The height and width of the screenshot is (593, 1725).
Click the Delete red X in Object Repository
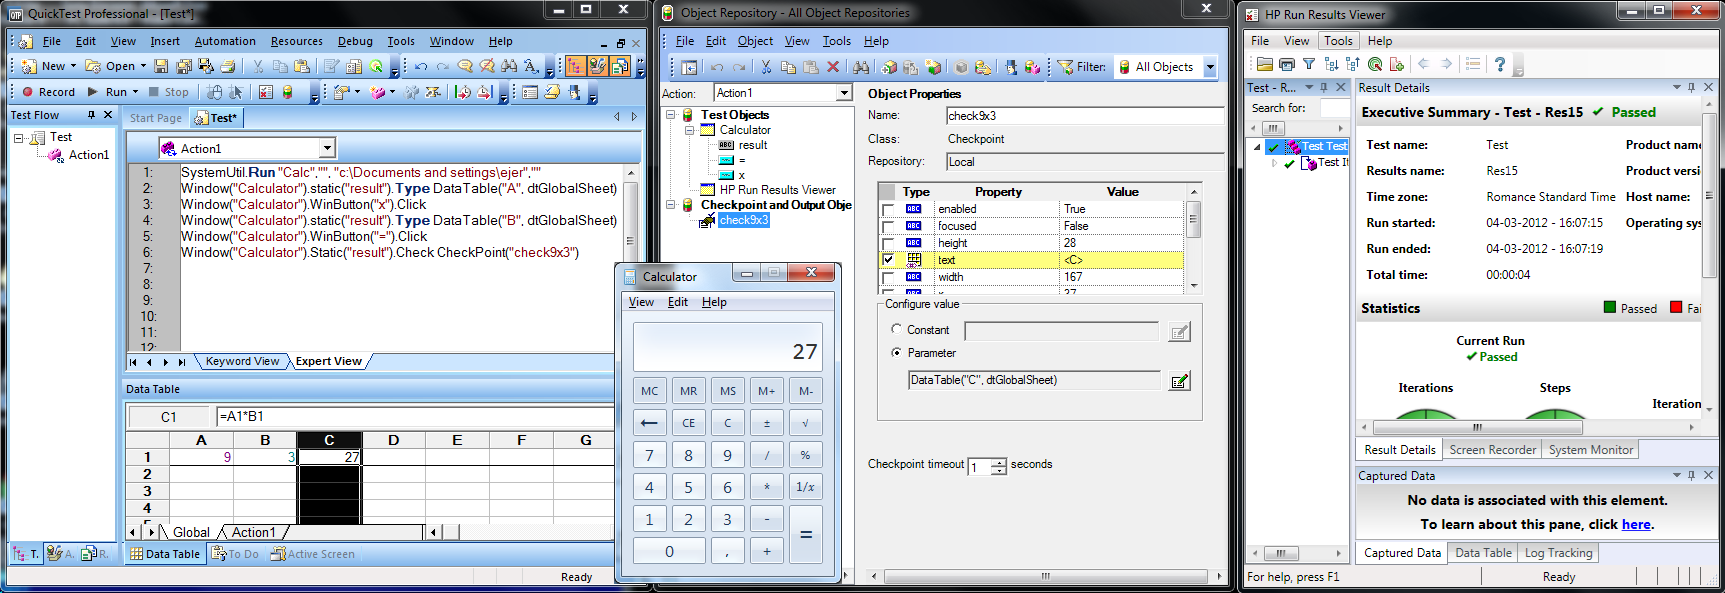(x=833, y=67)
